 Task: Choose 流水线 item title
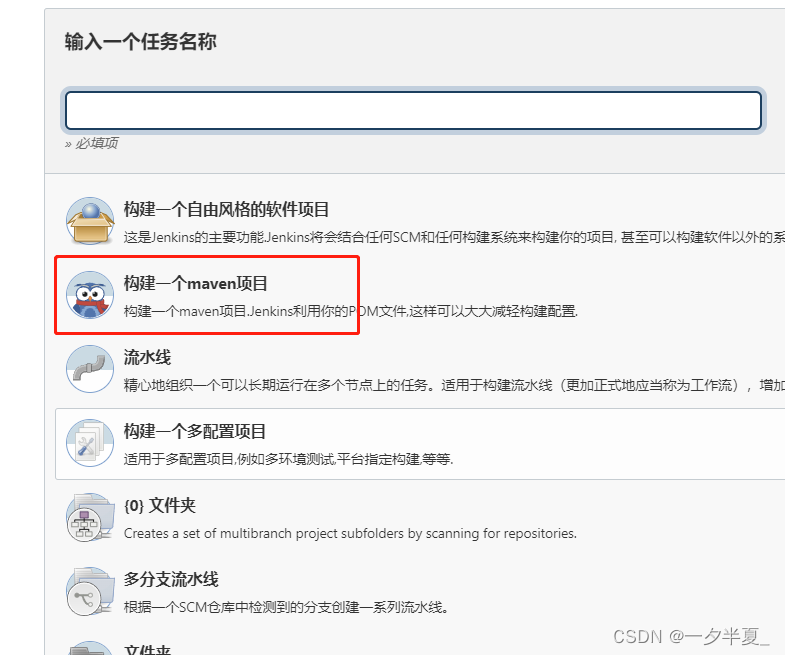coord(147,358)
